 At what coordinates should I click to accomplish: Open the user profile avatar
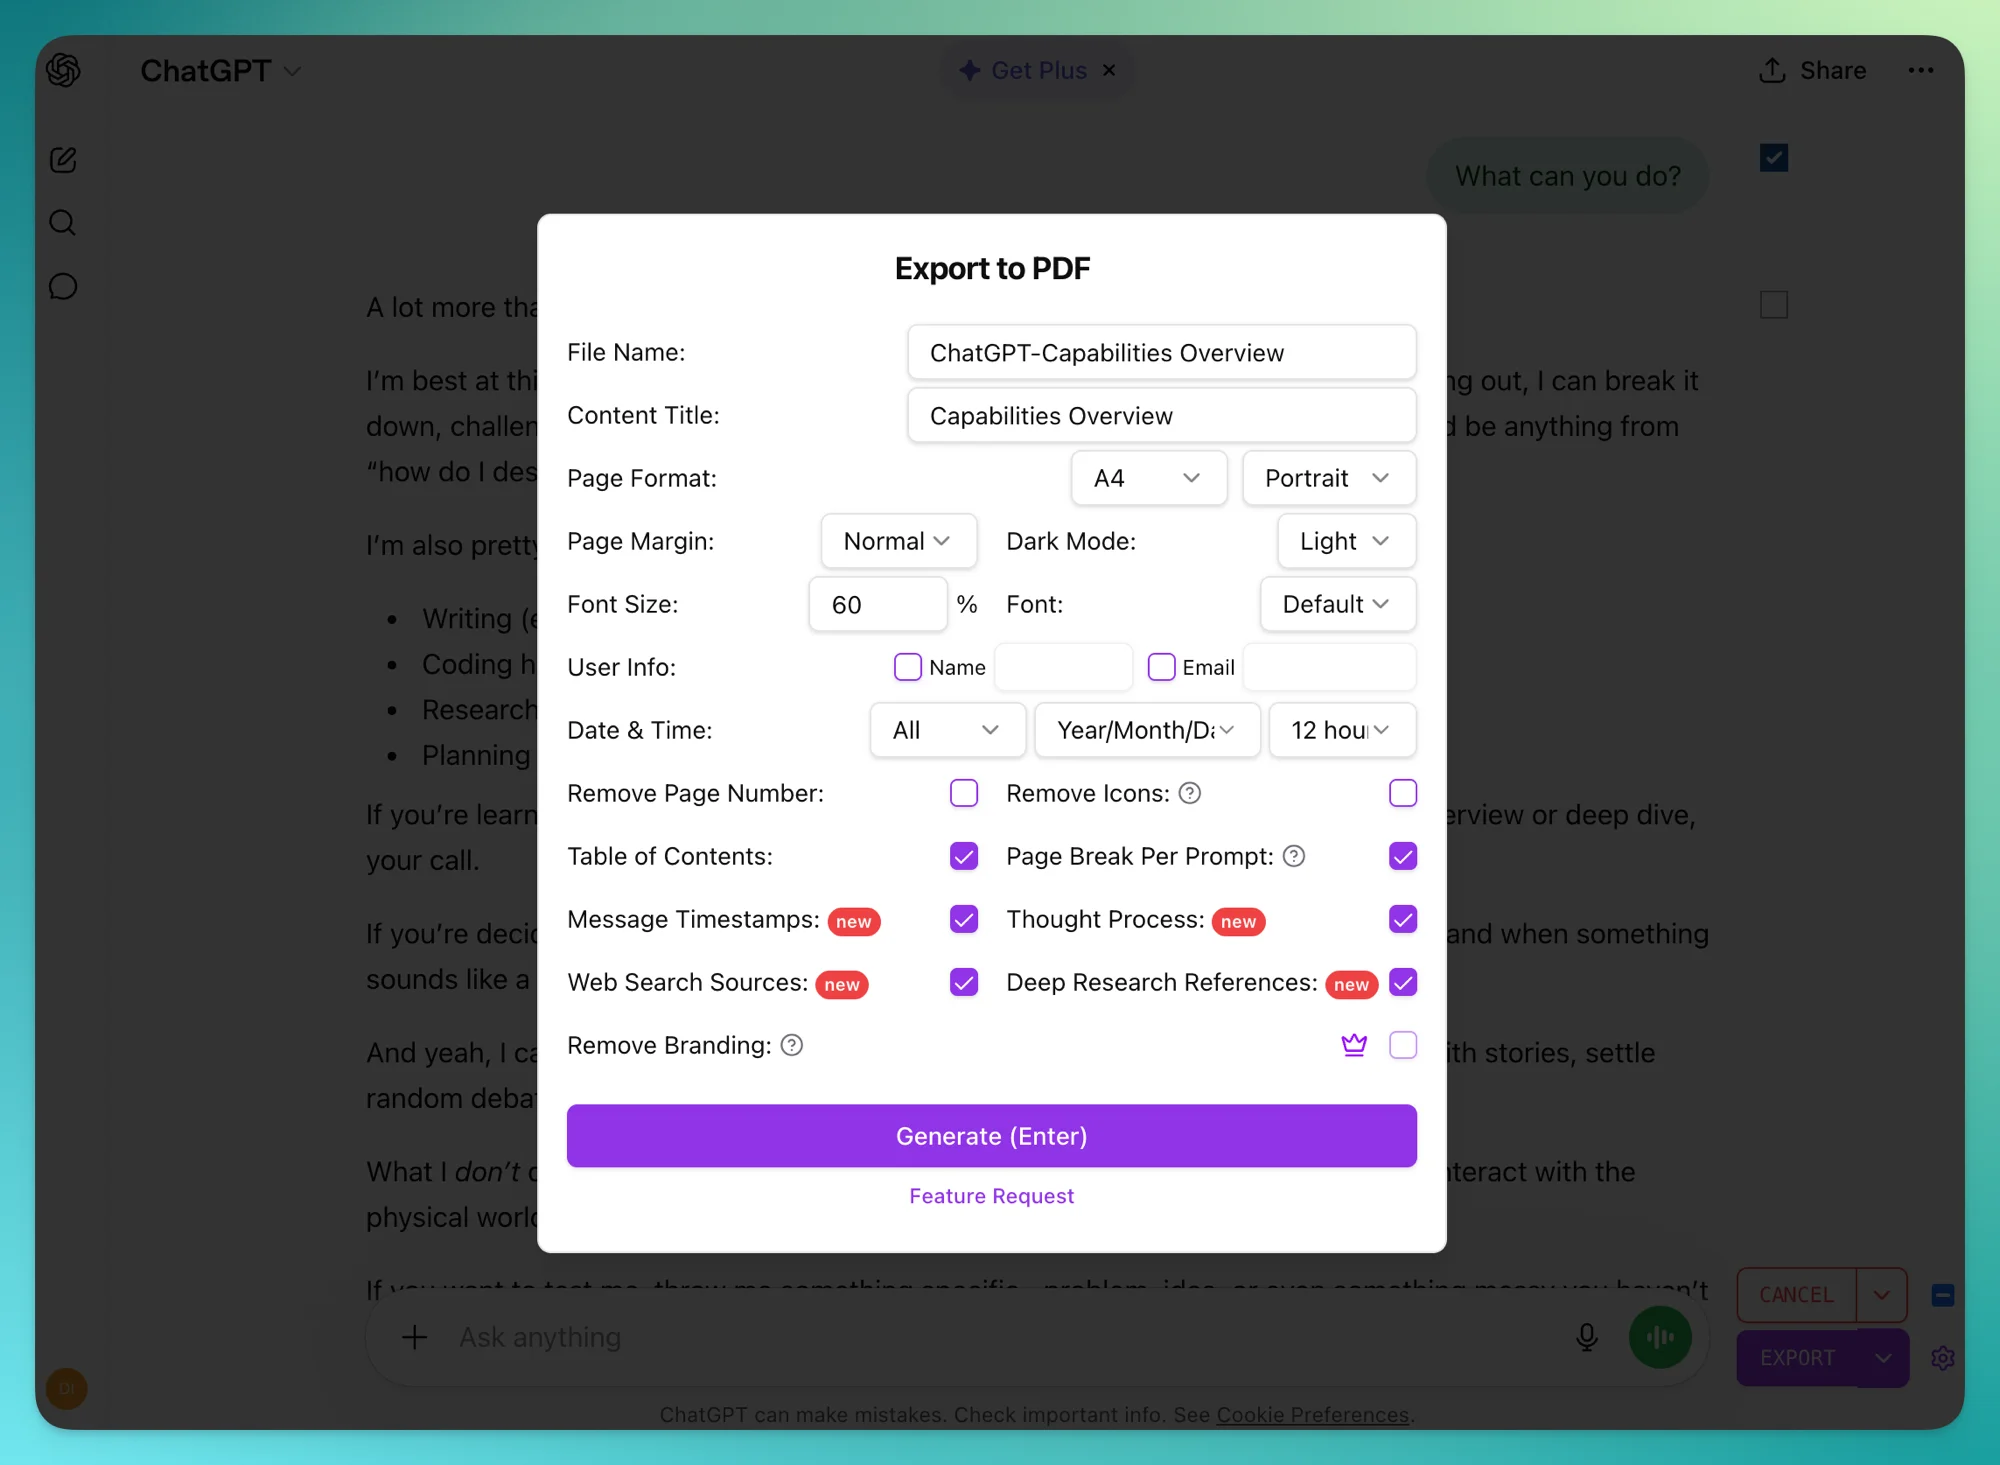(67, 1388)
